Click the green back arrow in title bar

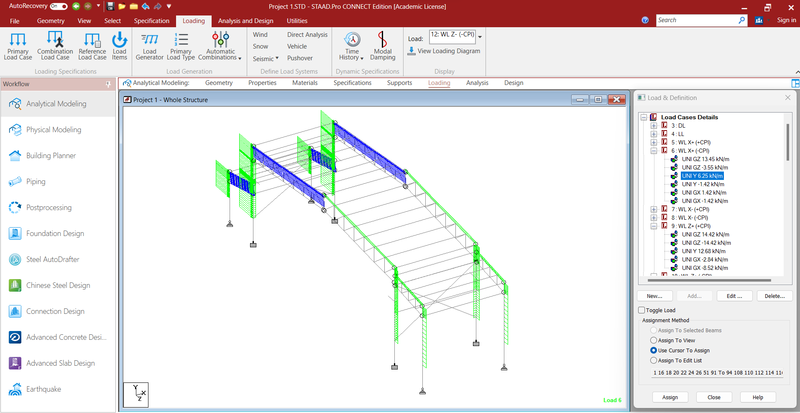(76, 7)
